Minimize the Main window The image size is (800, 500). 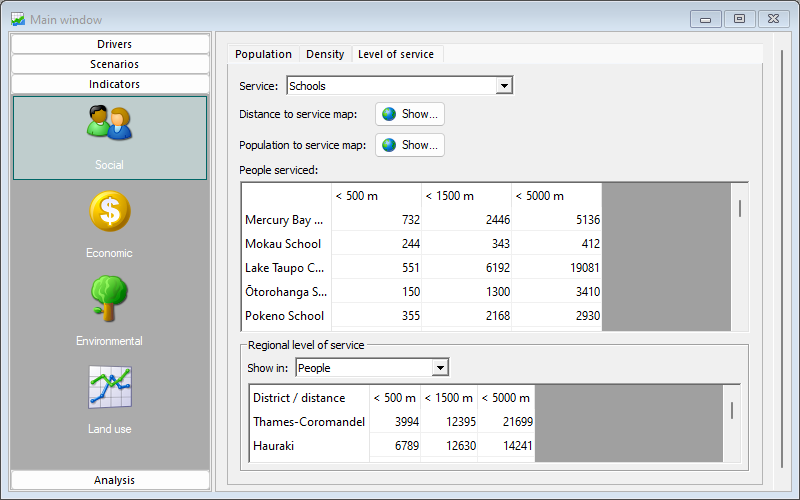click(x=706, y=19)
